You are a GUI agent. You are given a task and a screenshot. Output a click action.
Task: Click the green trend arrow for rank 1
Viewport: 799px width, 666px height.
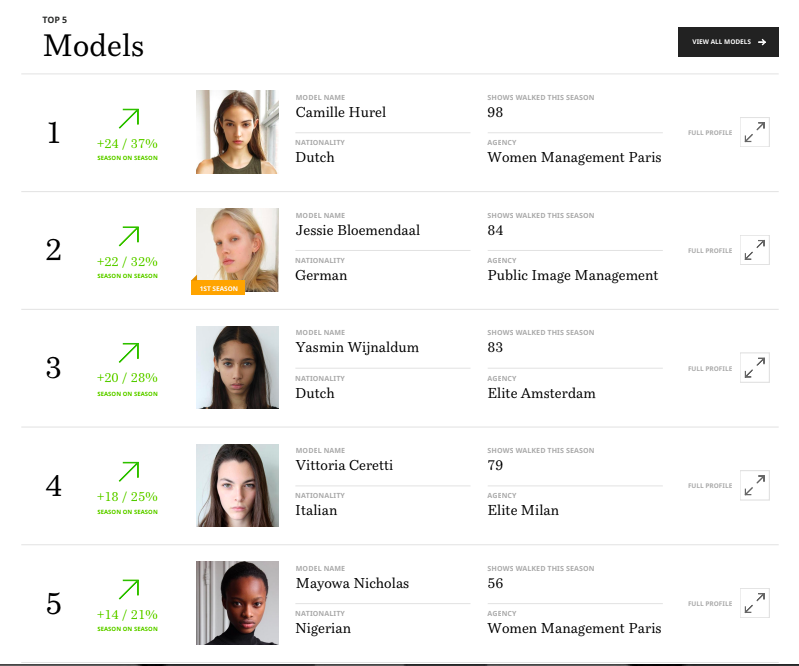coord(128,119)
